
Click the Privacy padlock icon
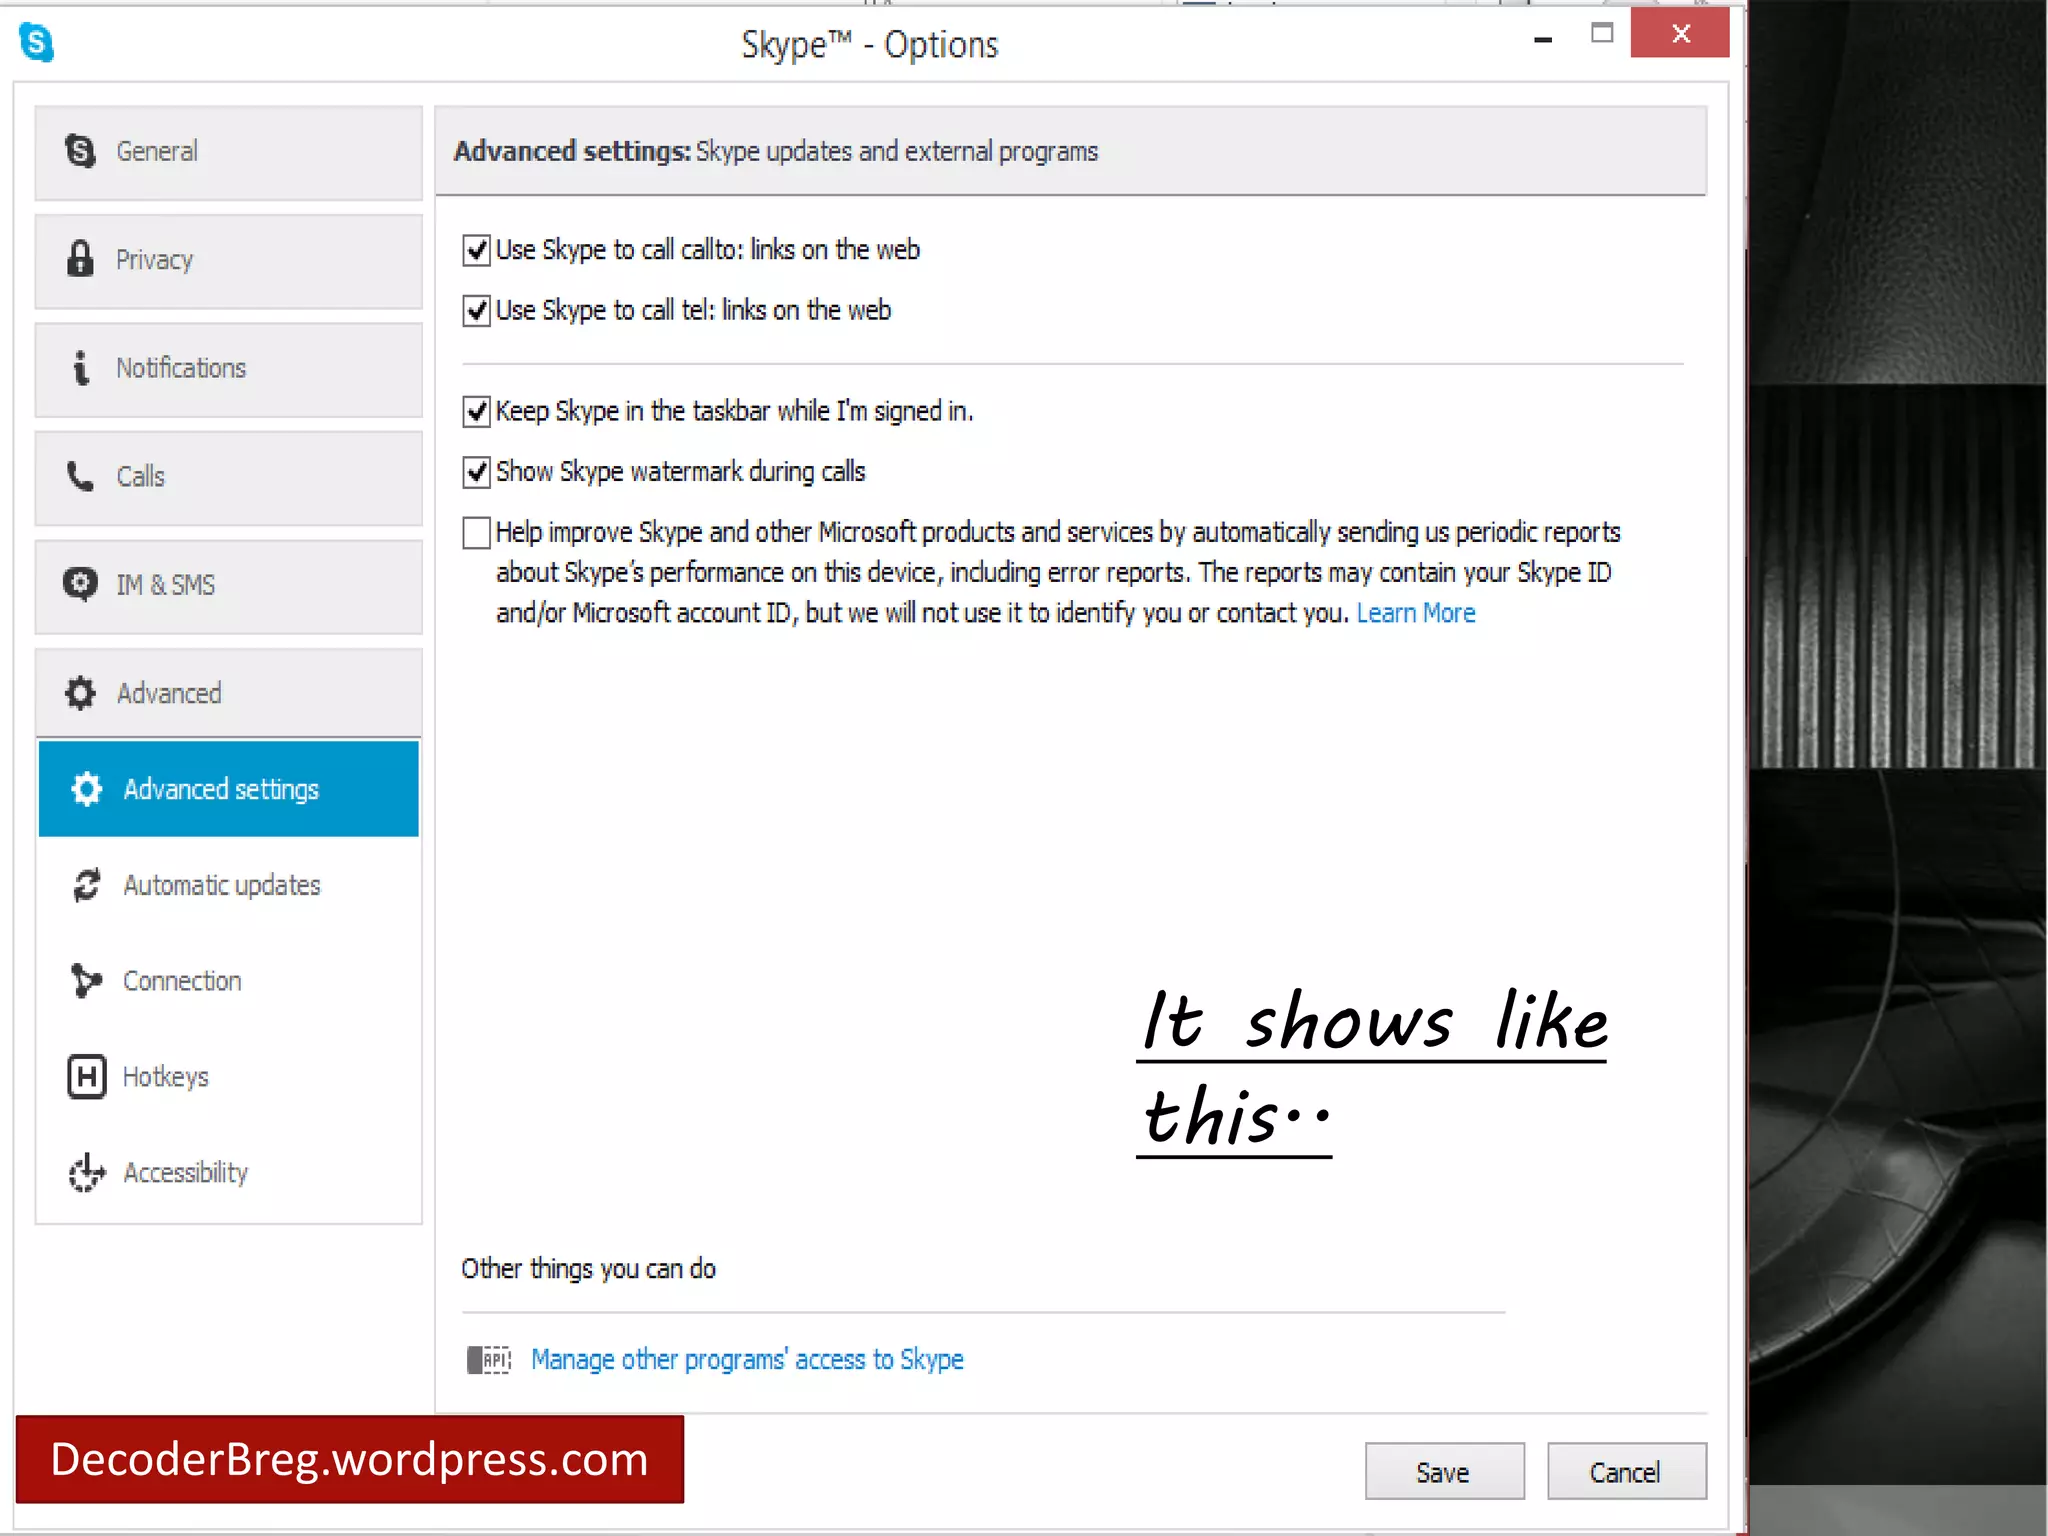[80, 259]
